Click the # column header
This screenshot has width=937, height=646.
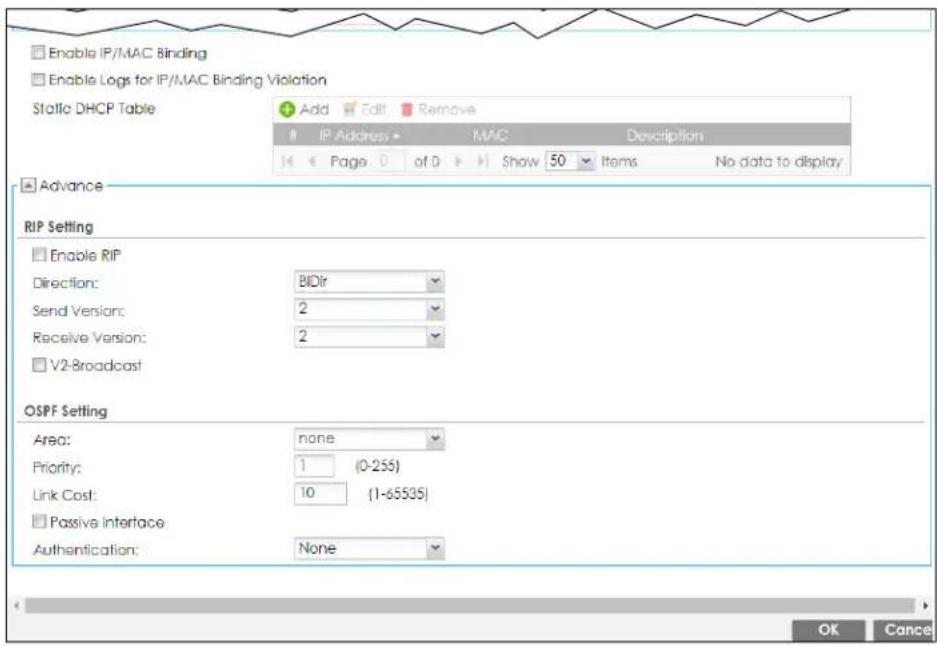(293, 136)
